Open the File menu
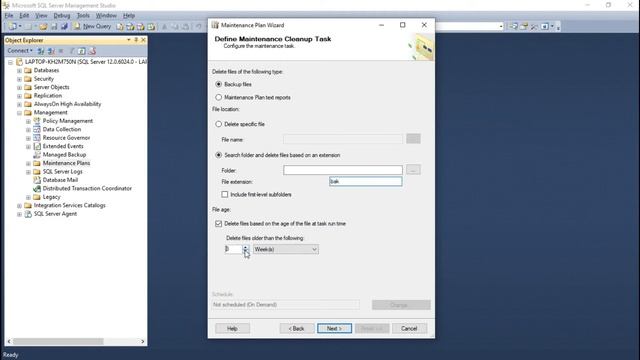The image size is (640, 360). point(9,16)
